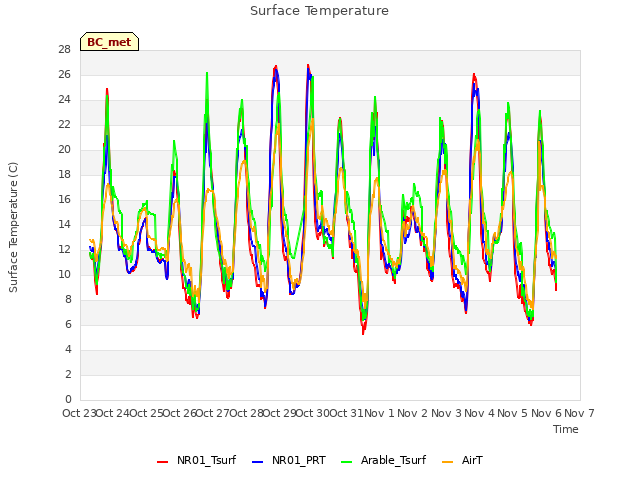
Task: Click the orange AirT legend swatch
Action: (x=448, y=462)
